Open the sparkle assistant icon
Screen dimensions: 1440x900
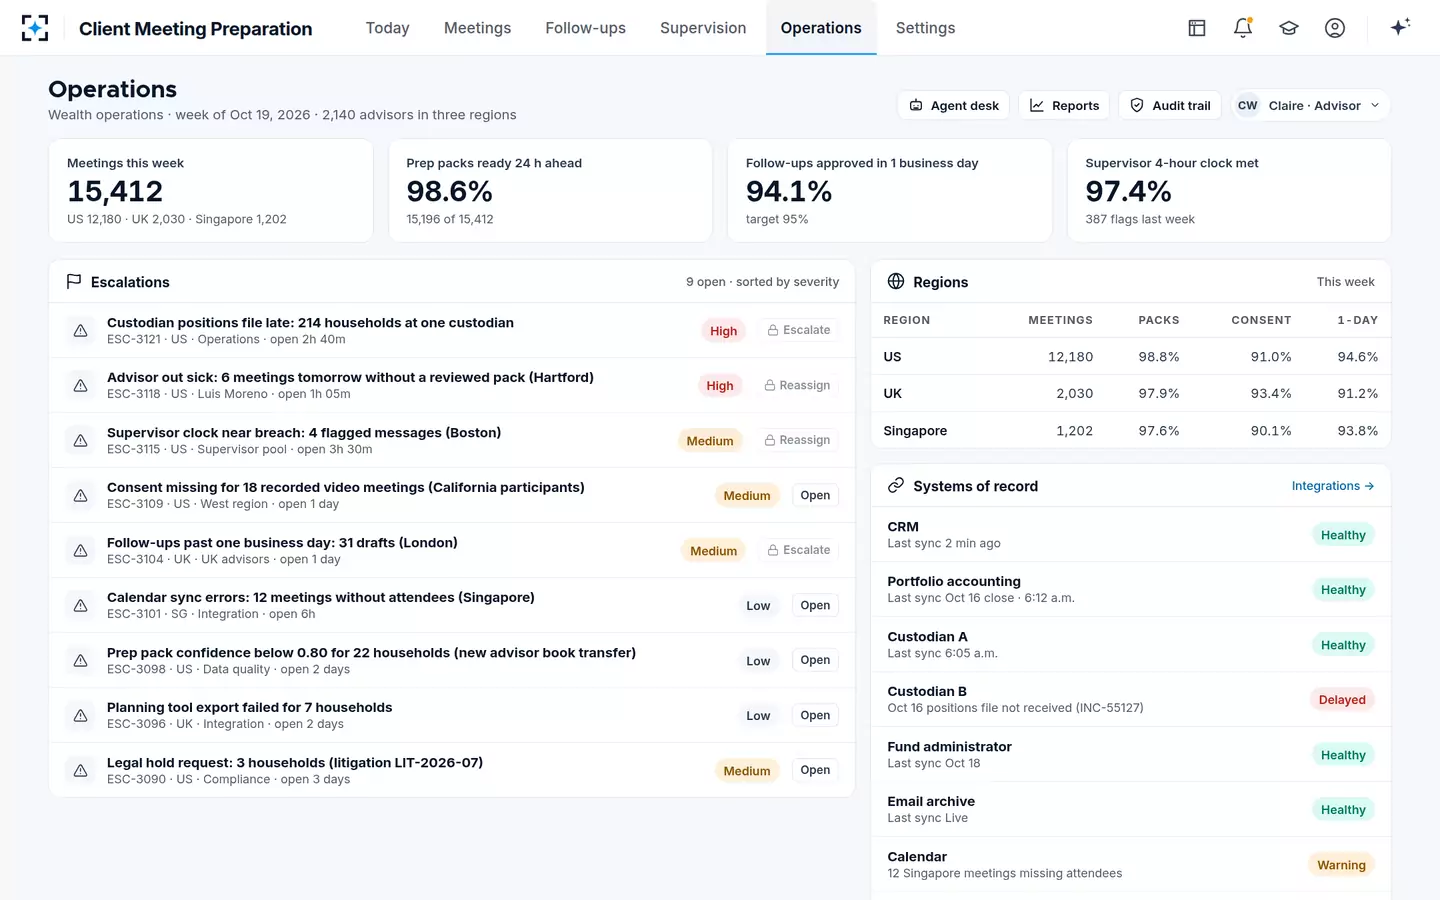[1400, 27]
